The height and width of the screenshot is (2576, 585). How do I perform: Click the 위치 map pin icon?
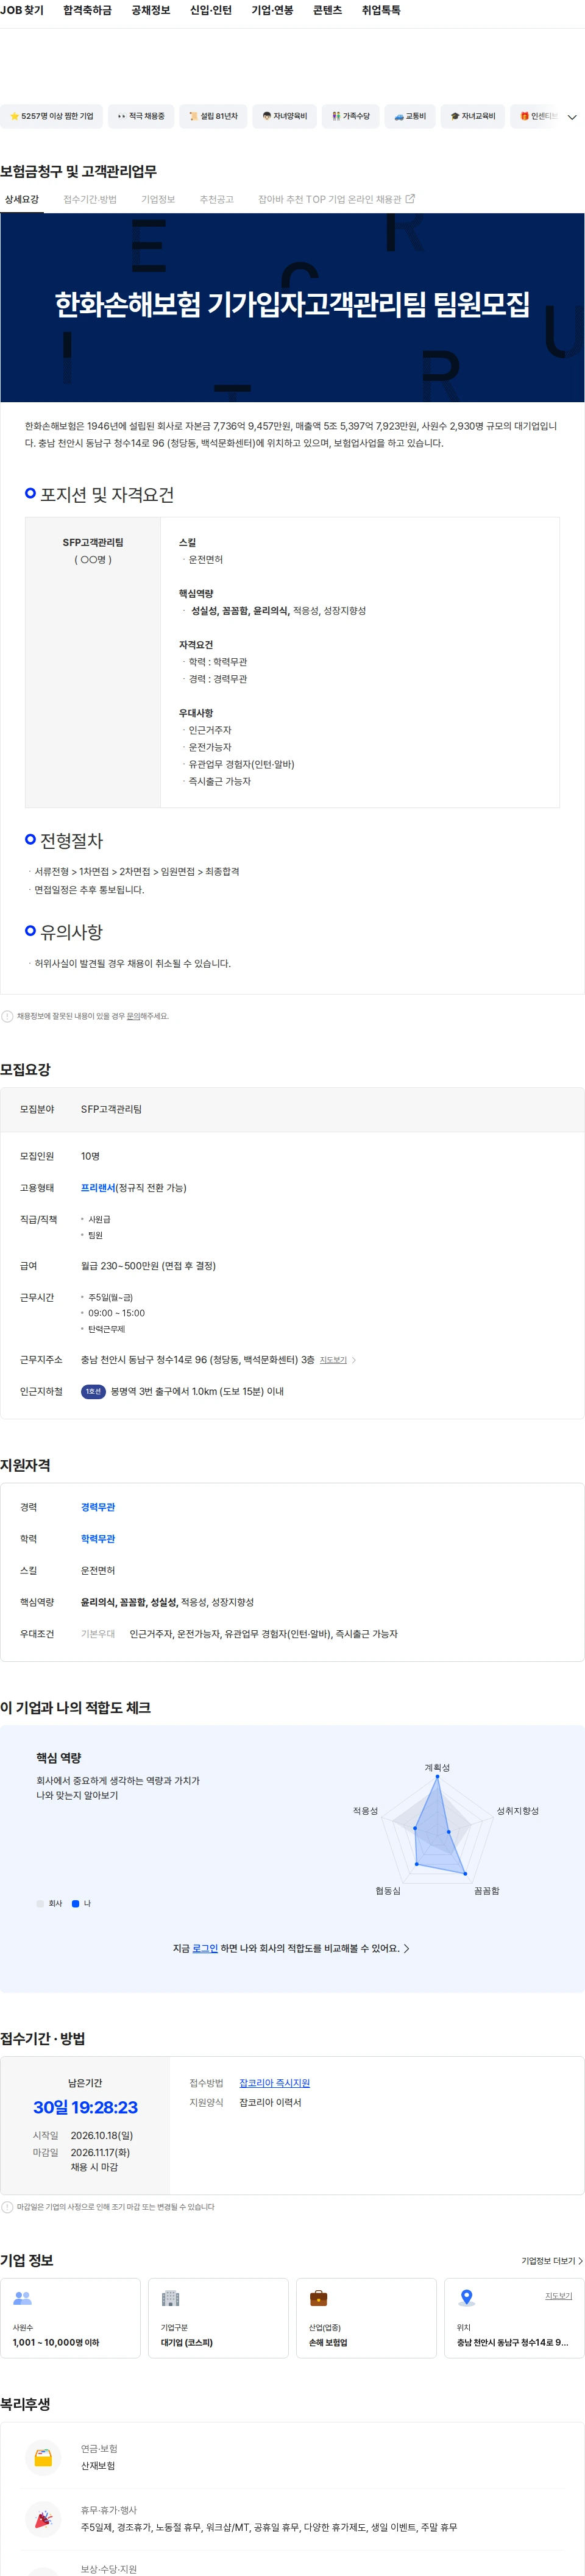pos(466,2298)
